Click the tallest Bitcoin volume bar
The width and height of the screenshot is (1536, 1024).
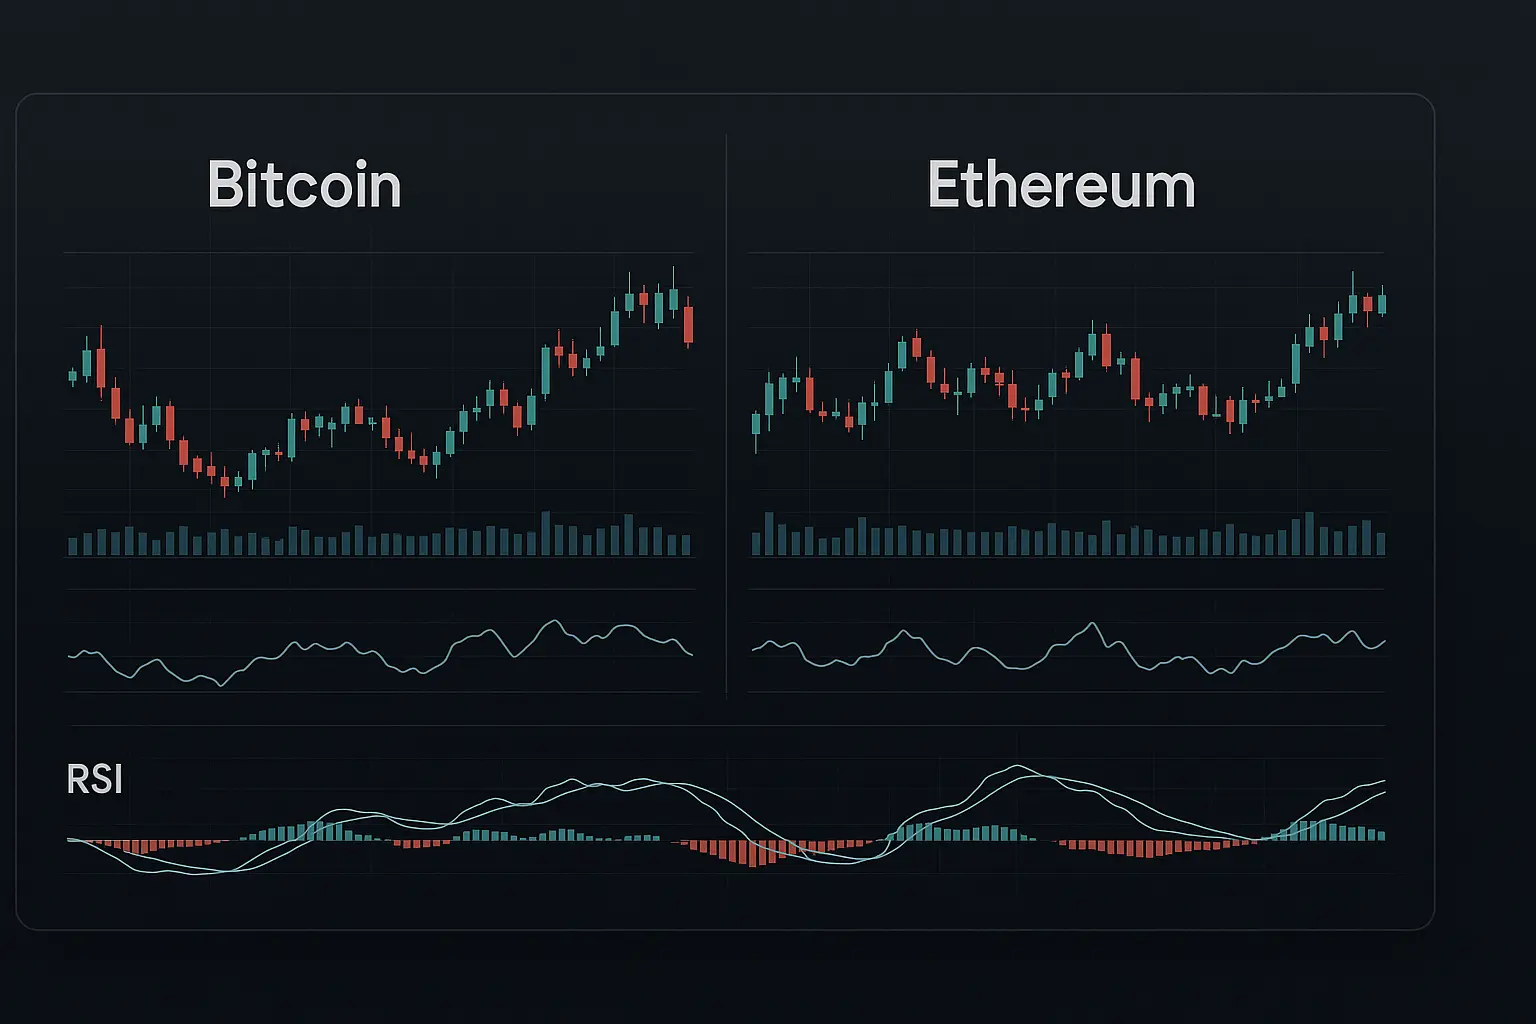[x=545, y=533]
